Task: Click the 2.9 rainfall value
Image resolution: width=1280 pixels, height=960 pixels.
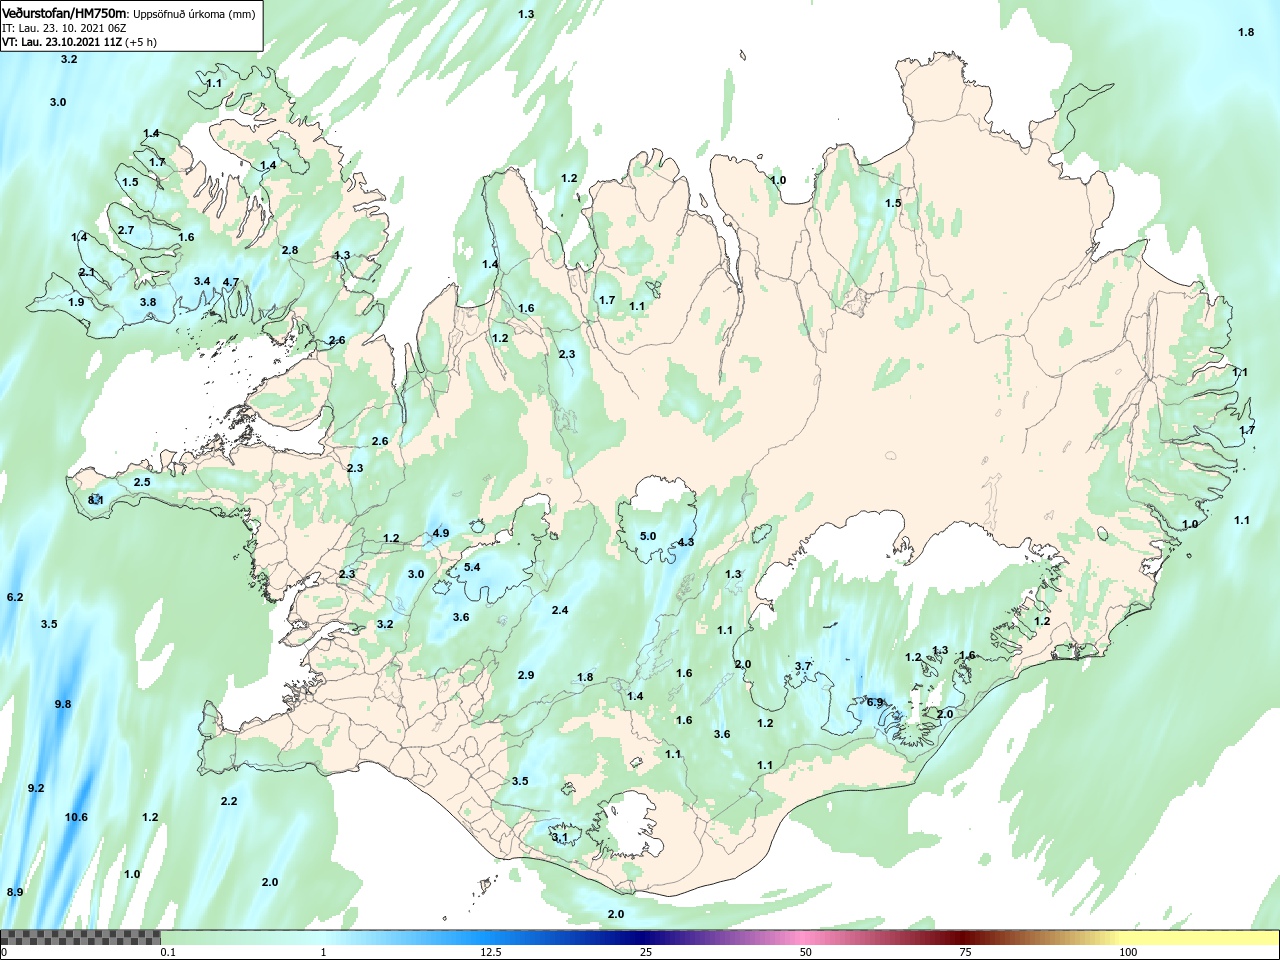Action: pos(526,675)
